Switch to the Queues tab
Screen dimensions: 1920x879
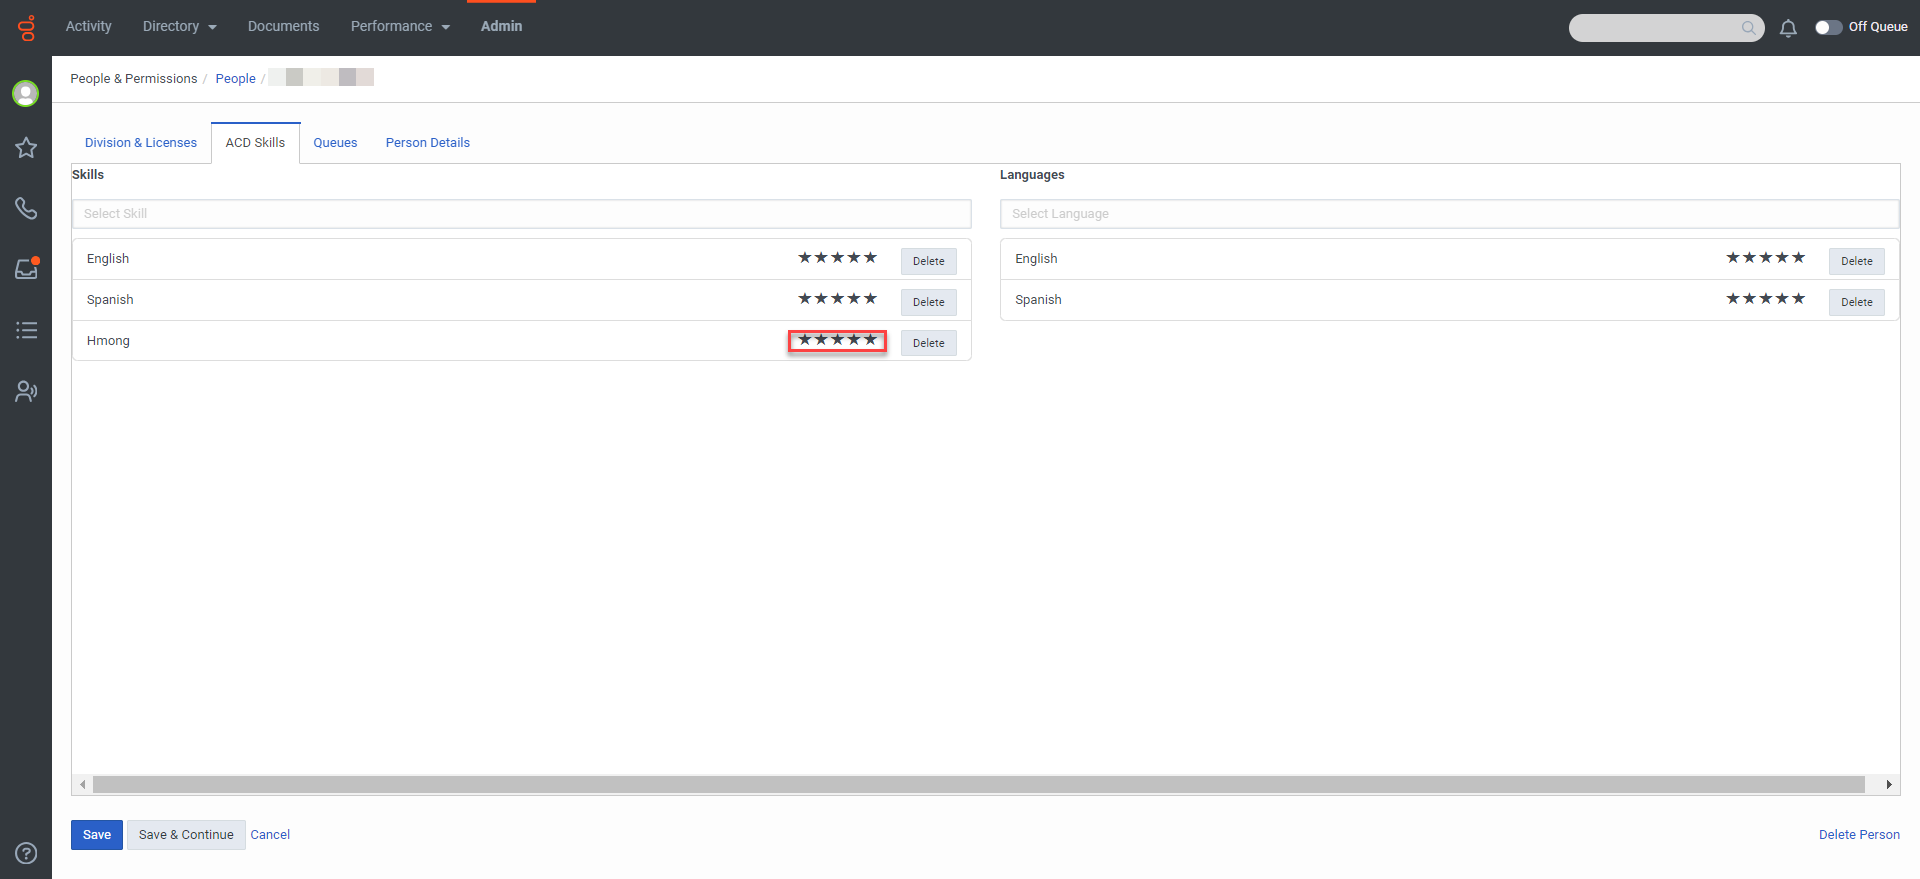click(335, 143)
